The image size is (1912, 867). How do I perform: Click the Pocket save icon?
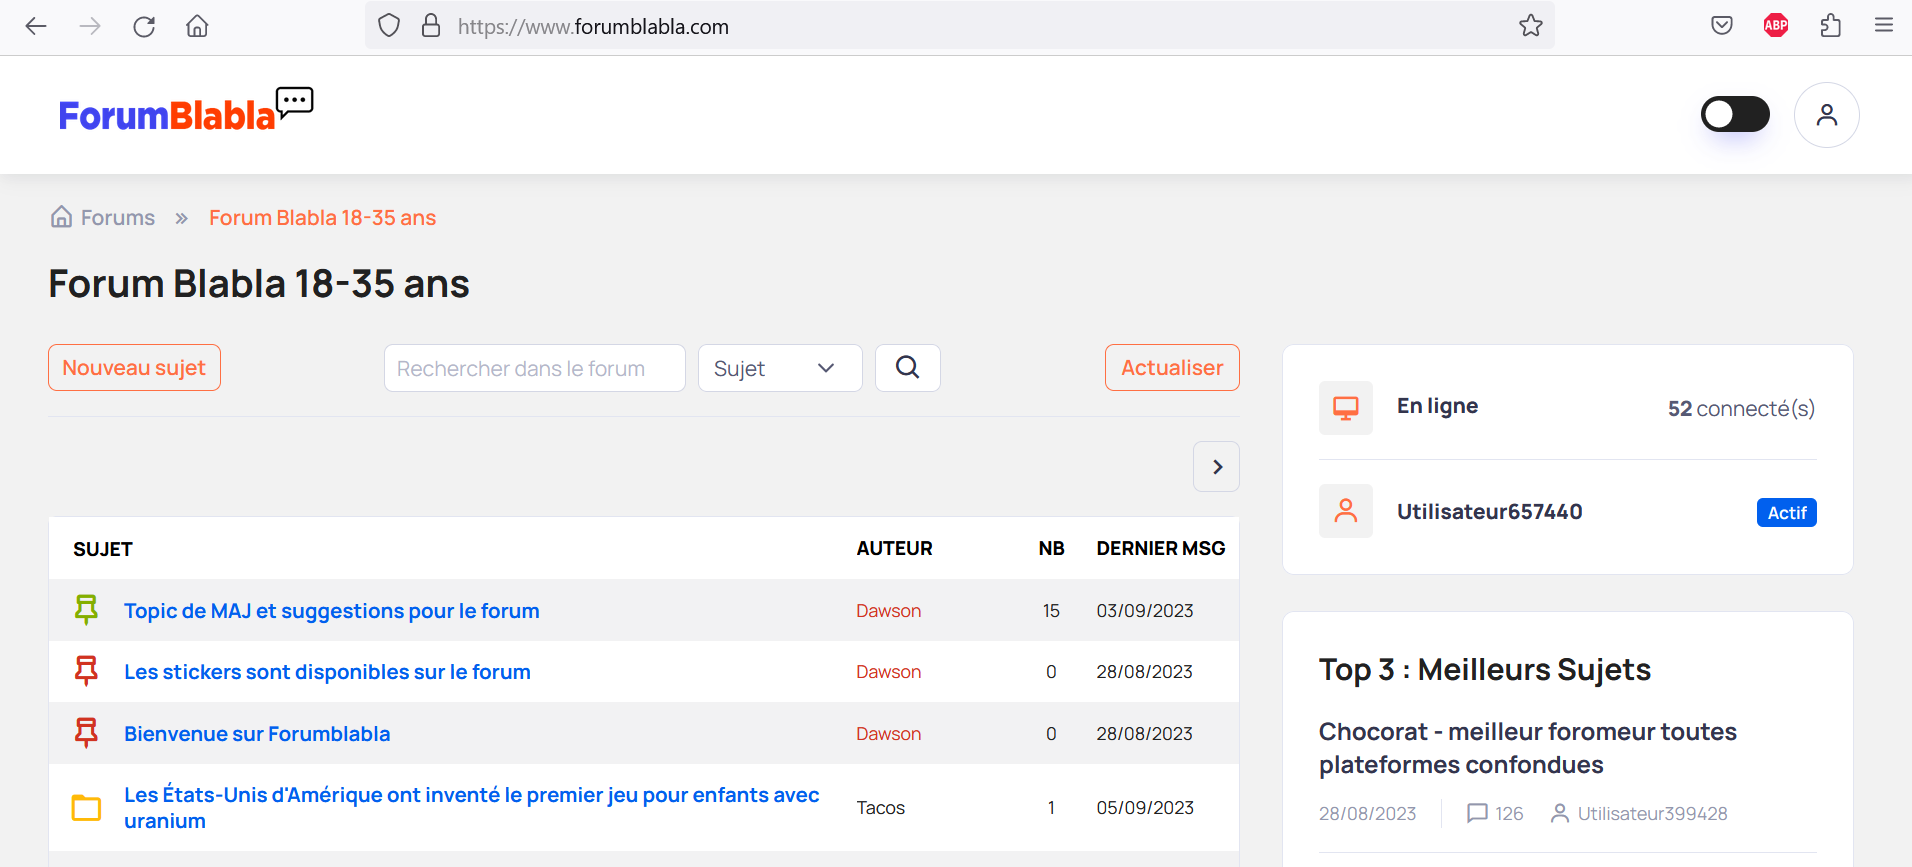[x=1721, y=26]
